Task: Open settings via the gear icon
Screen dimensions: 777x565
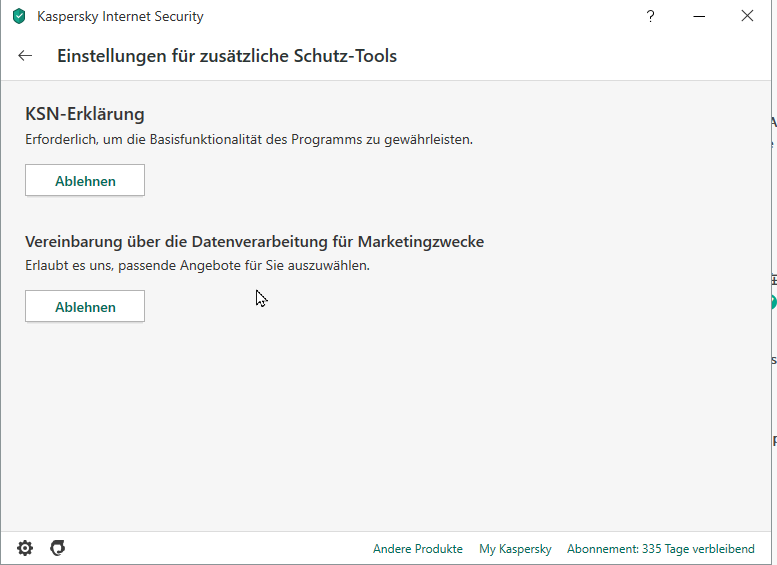Action: coord(25,548)
